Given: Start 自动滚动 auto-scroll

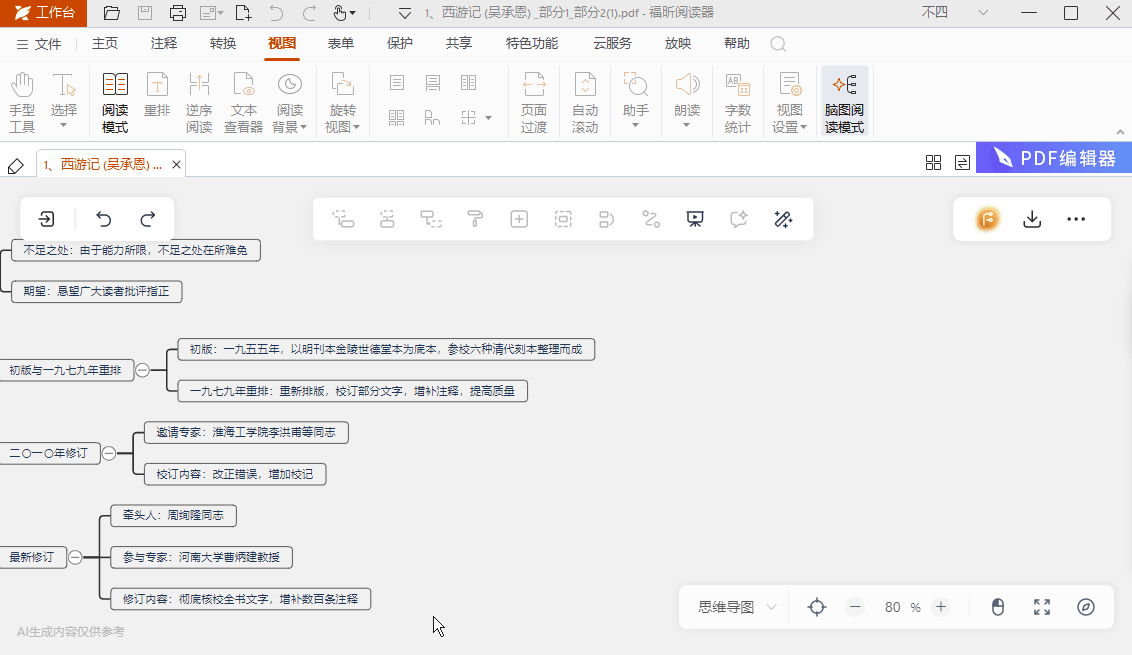Looking at the screenshot, I should click(x=584, y=100).
